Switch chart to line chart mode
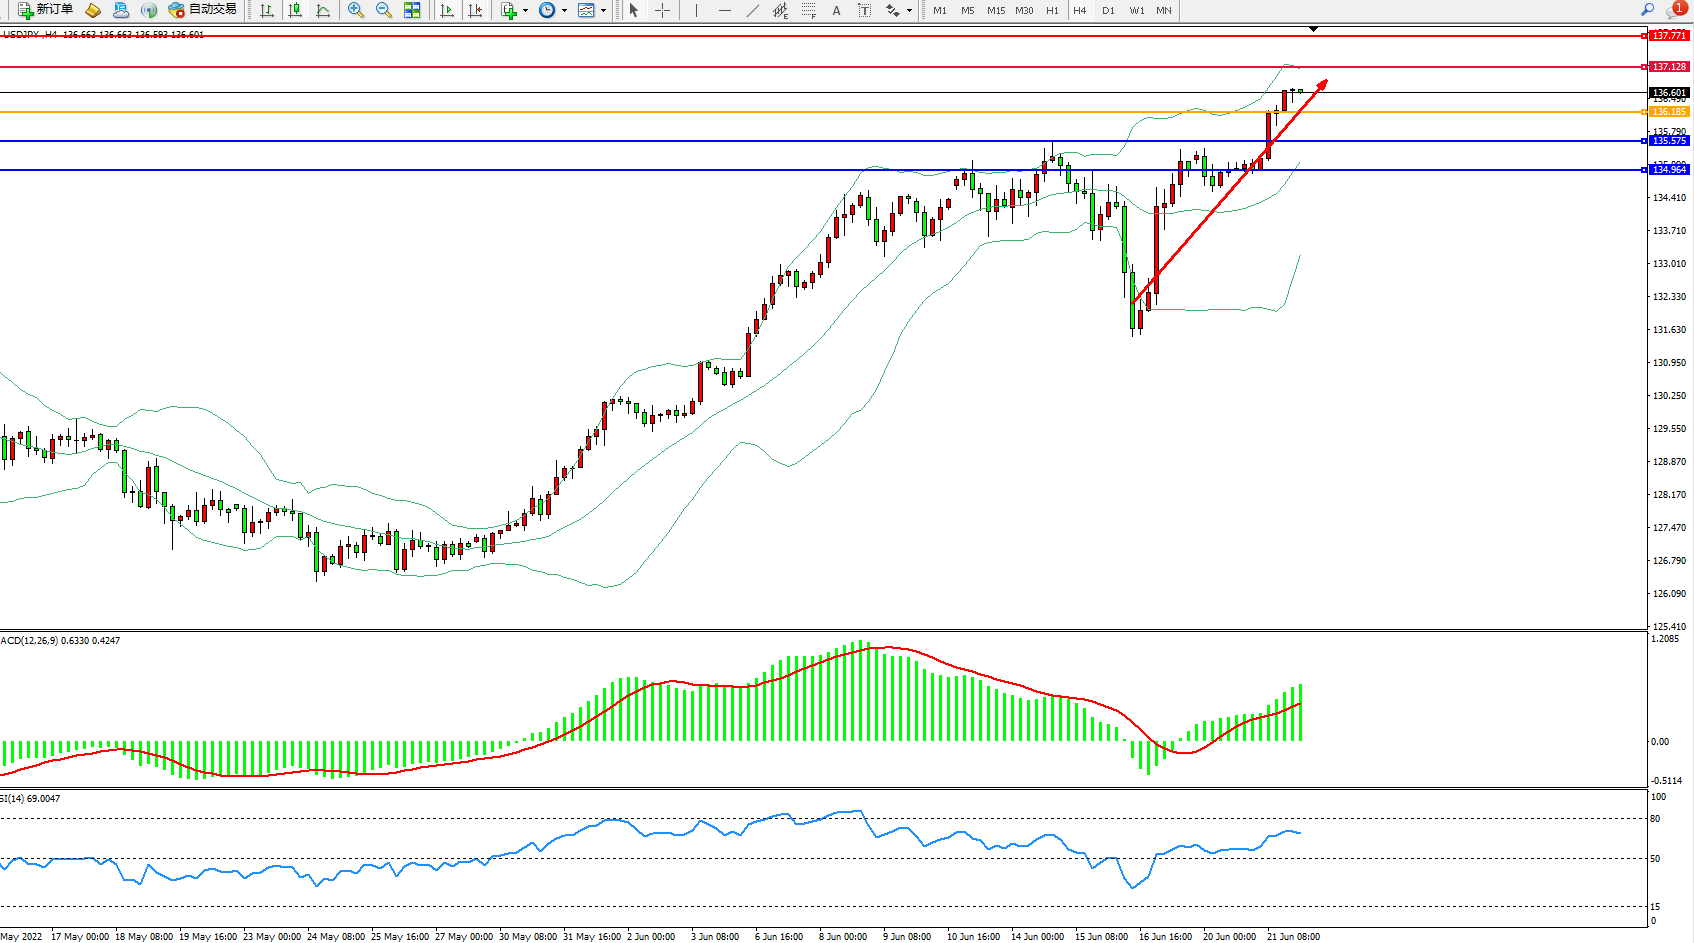 [x=323, y=10]
